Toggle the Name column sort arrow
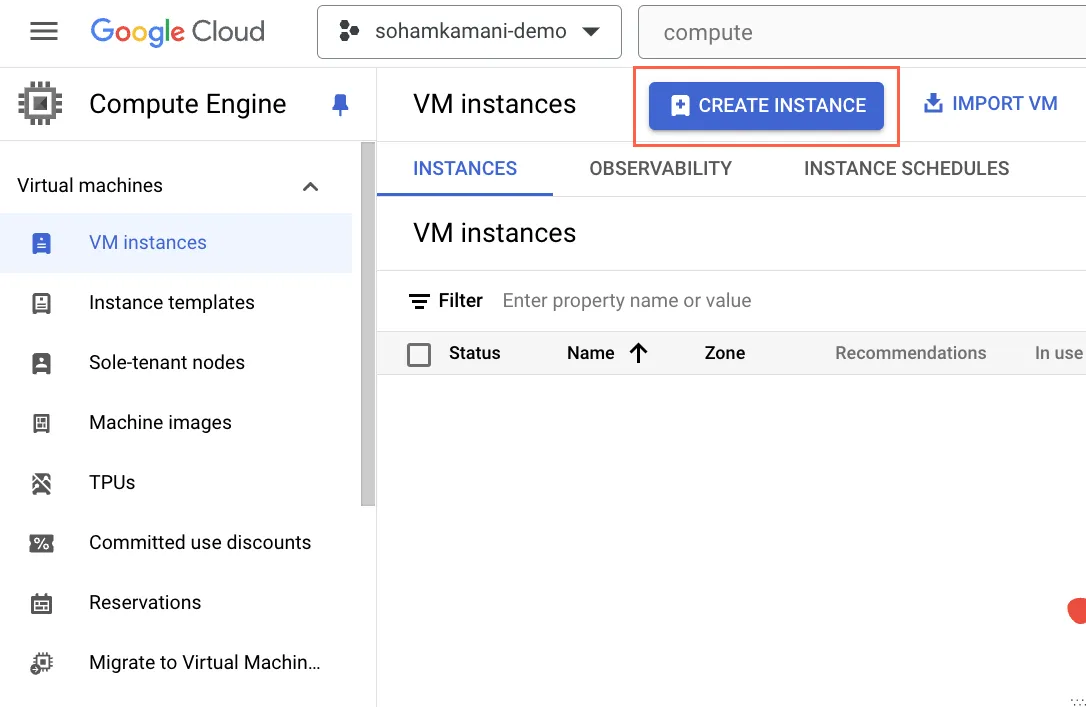1086x707 pixels. [638, 353]
